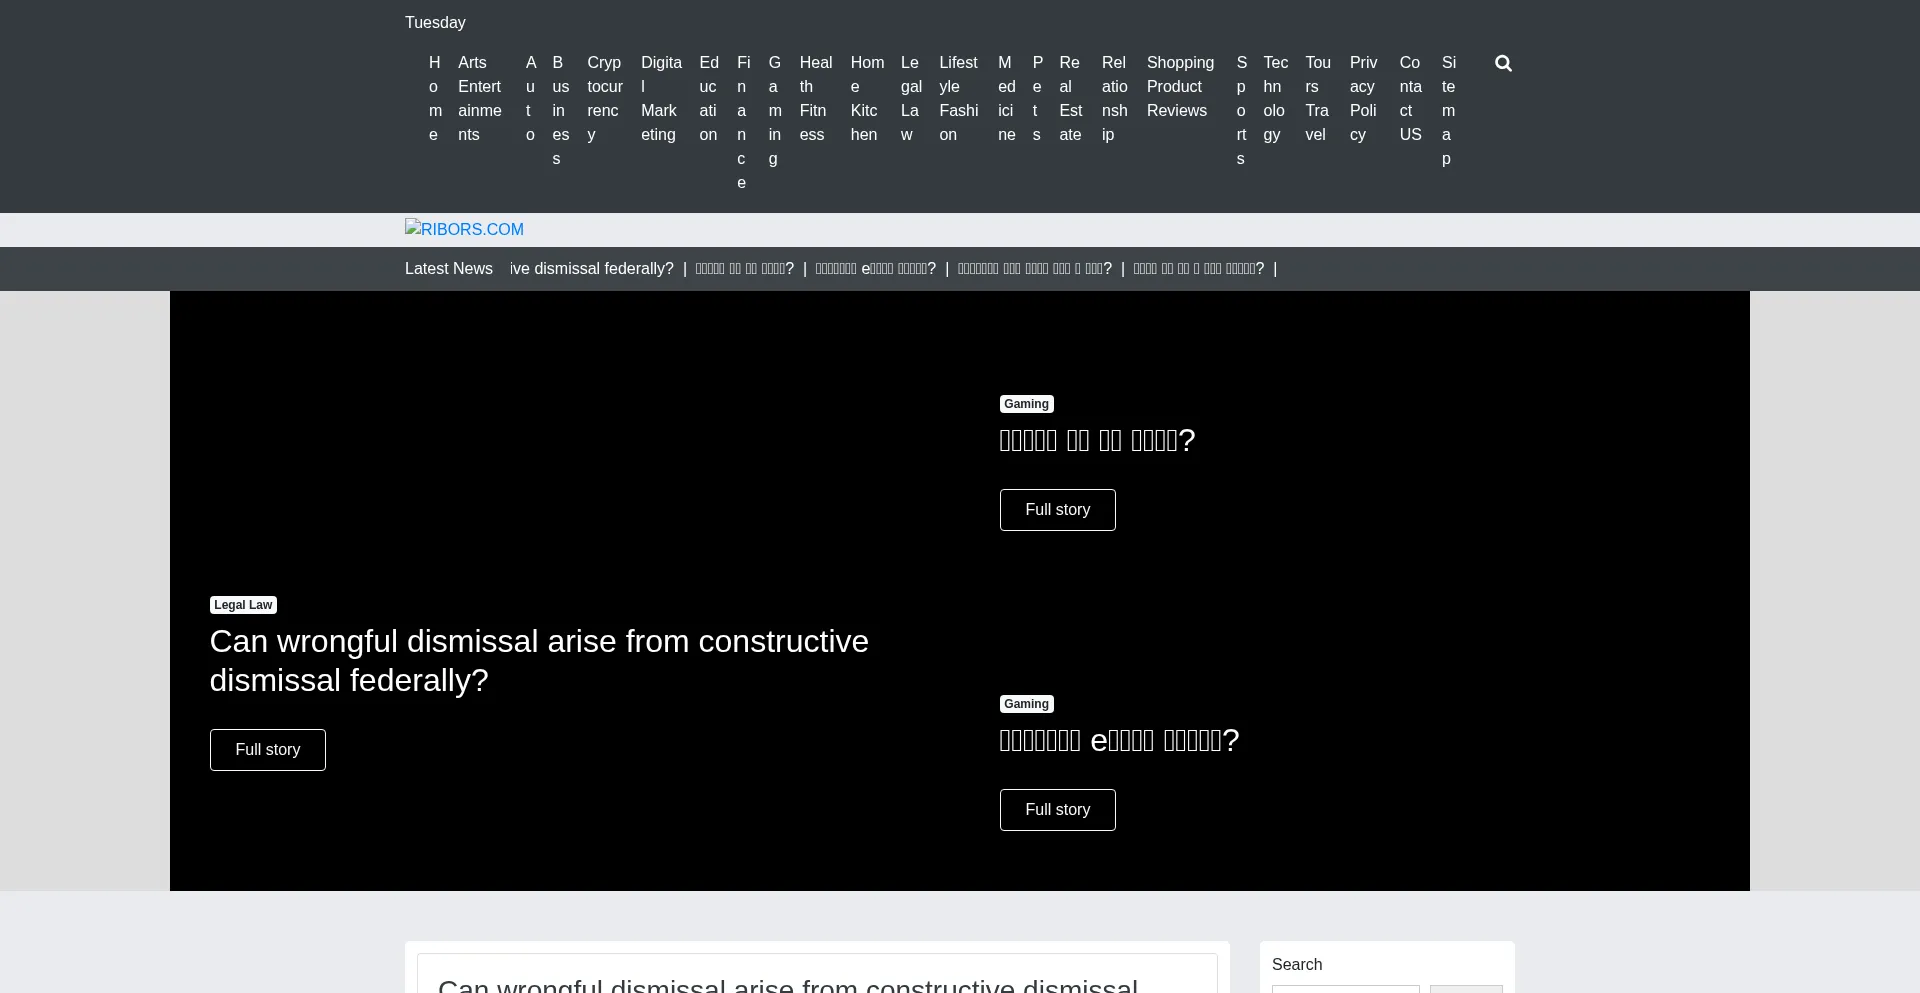Select Cryptocurrency in navigation bar

pos(604,98)
